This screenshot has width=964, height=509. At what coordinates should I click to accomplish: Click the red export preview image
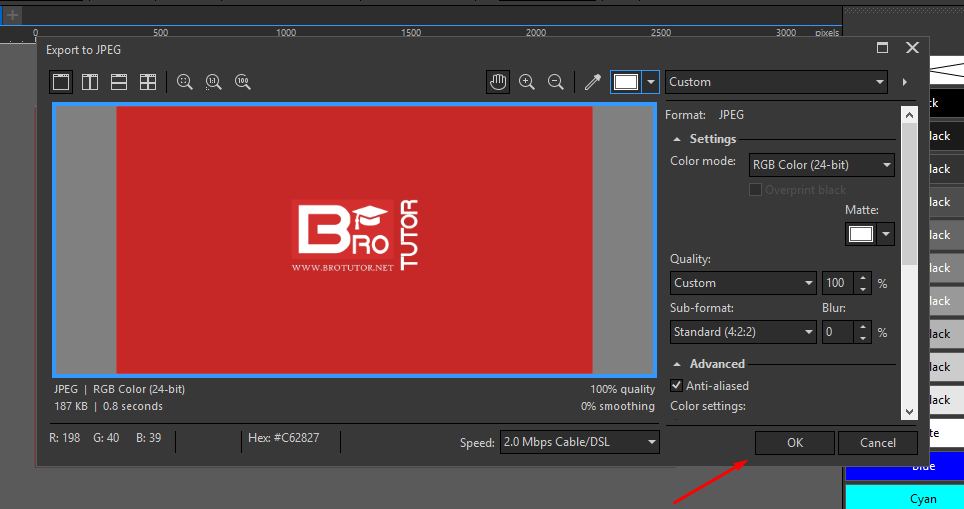354,240
